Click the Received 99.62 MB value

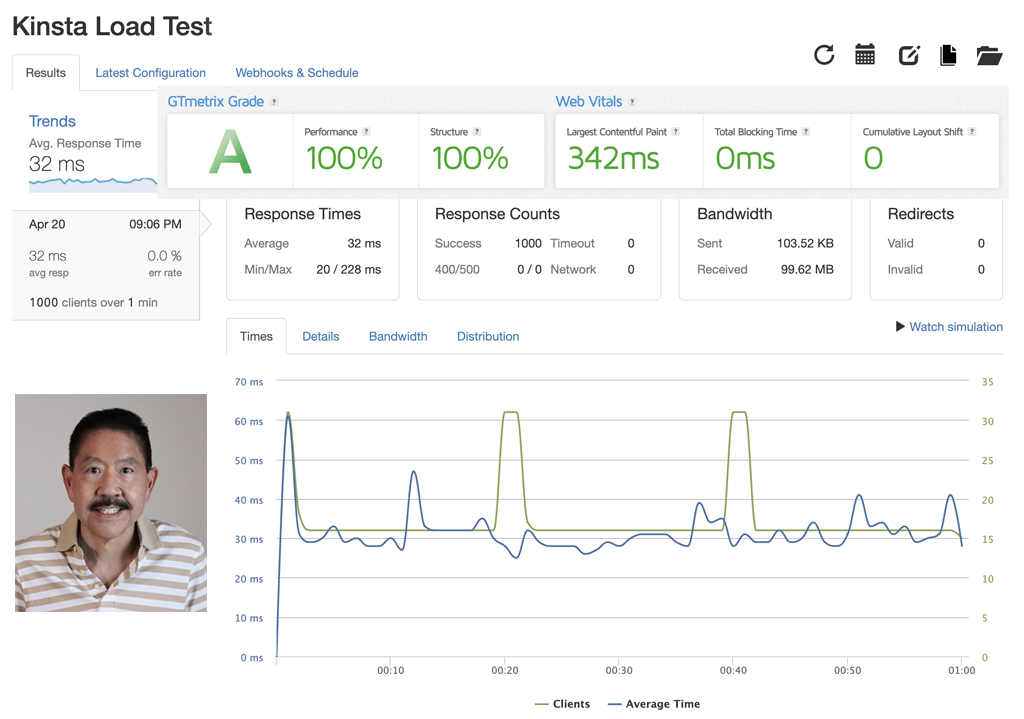tap(807, 269)
